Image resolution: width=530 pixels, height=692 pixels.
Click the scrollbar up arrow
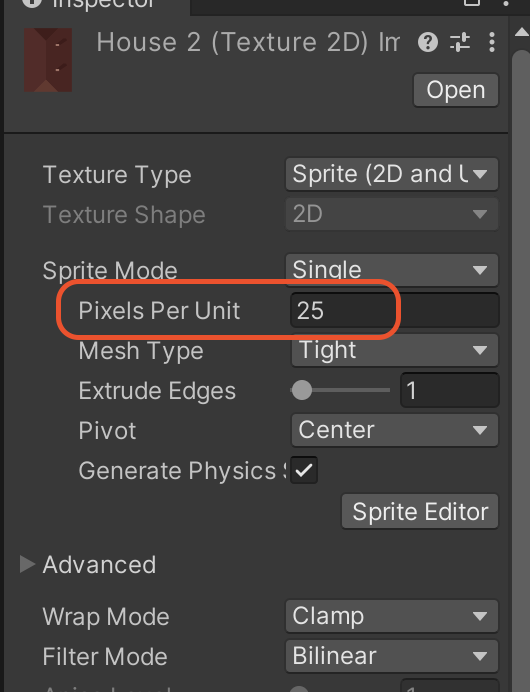pyautogui.click(x=522, y=33)
